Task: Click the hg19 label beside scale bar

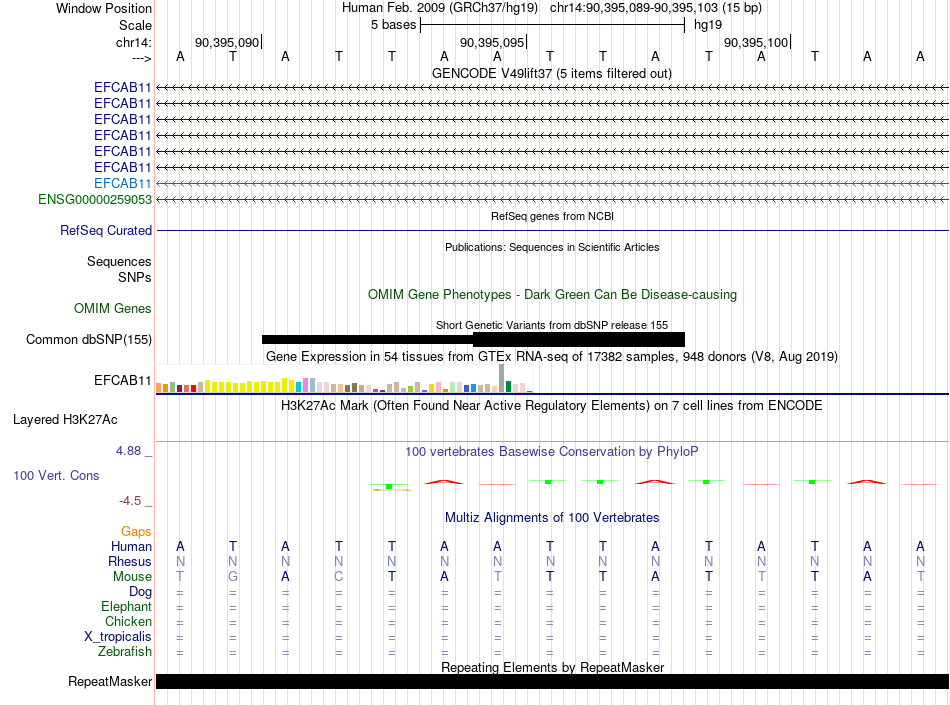Action: (708, 25)
